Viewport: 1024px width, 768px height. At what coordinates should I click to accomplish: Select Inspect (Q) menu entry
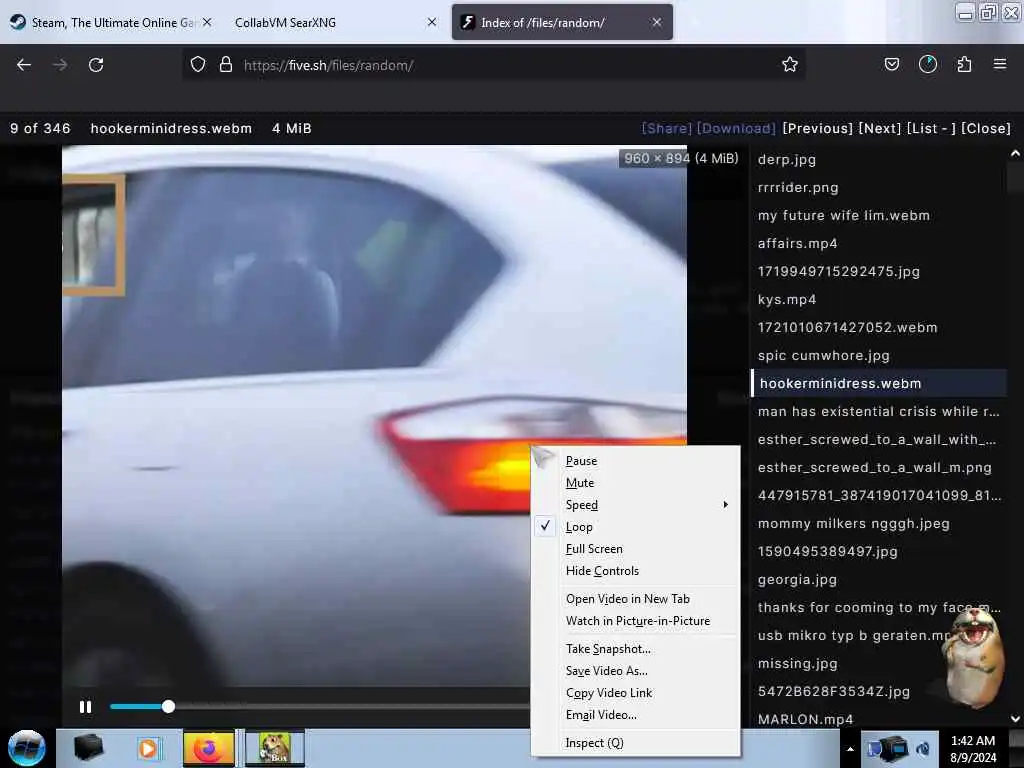[635, 743]
